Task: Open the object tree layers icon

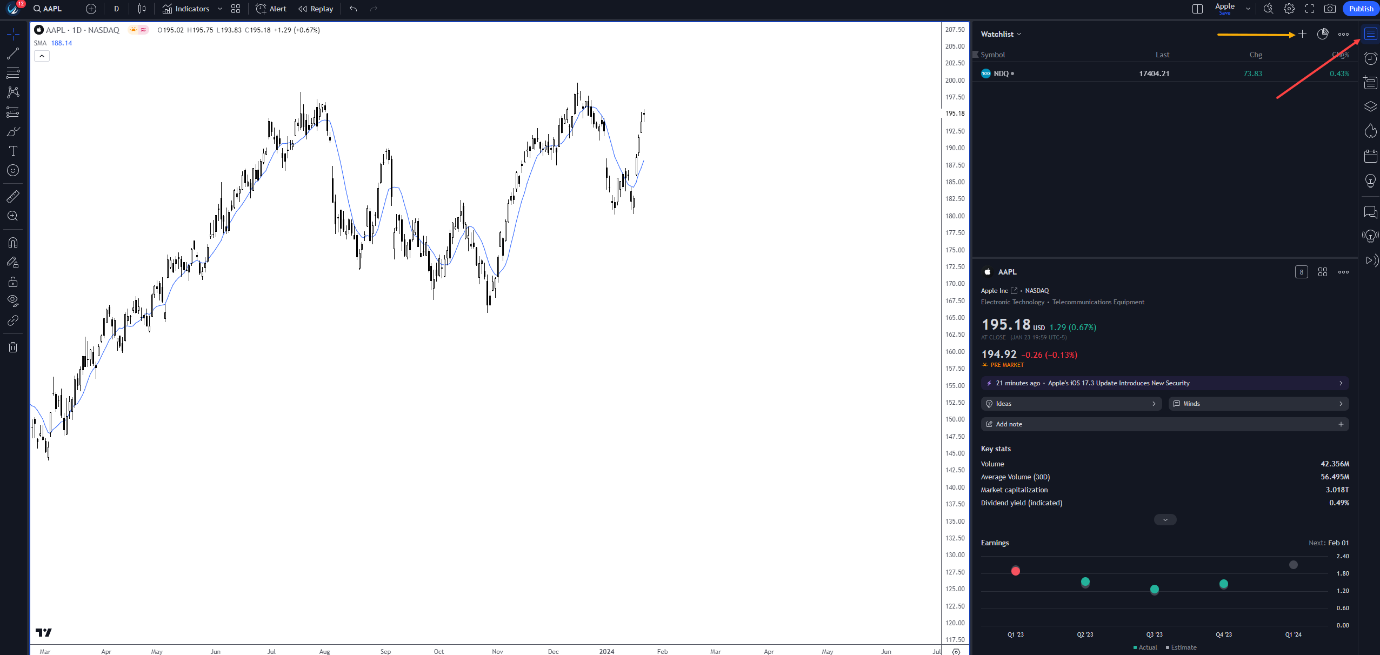Action: coord(1370,107)
